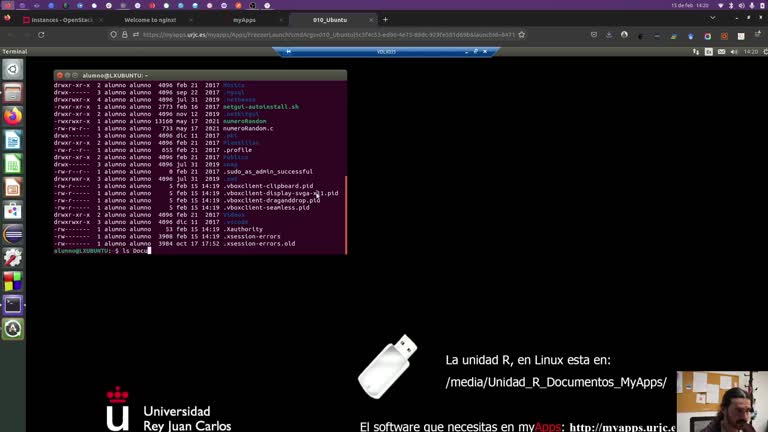Open a new Firefox tab

(385, 20)
